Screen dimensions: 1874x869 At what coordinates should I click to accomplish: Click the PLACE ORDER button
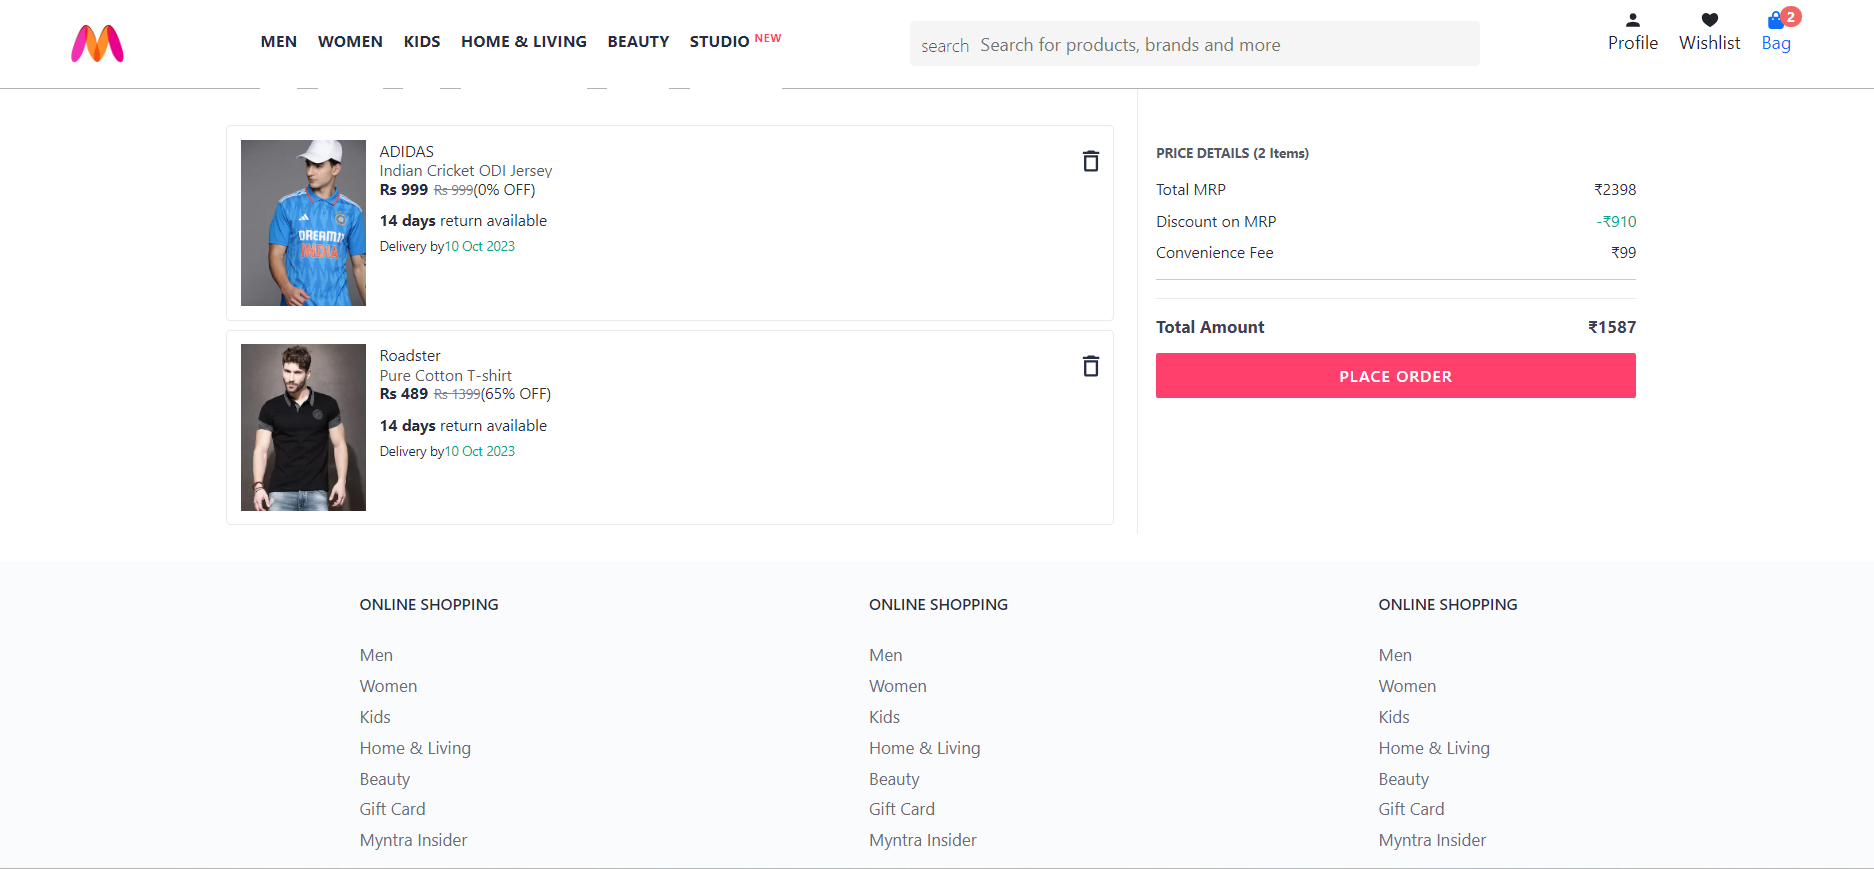click(x=1395, y=376)
